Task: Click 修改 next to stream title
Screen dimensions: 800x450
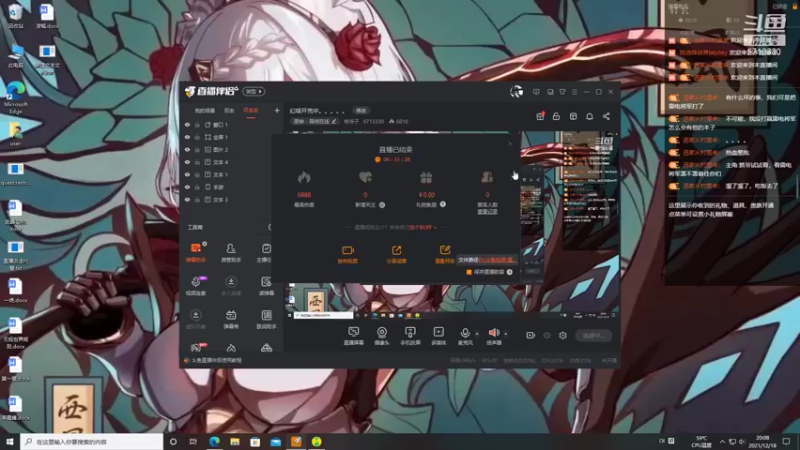Action: click(361, 111)
